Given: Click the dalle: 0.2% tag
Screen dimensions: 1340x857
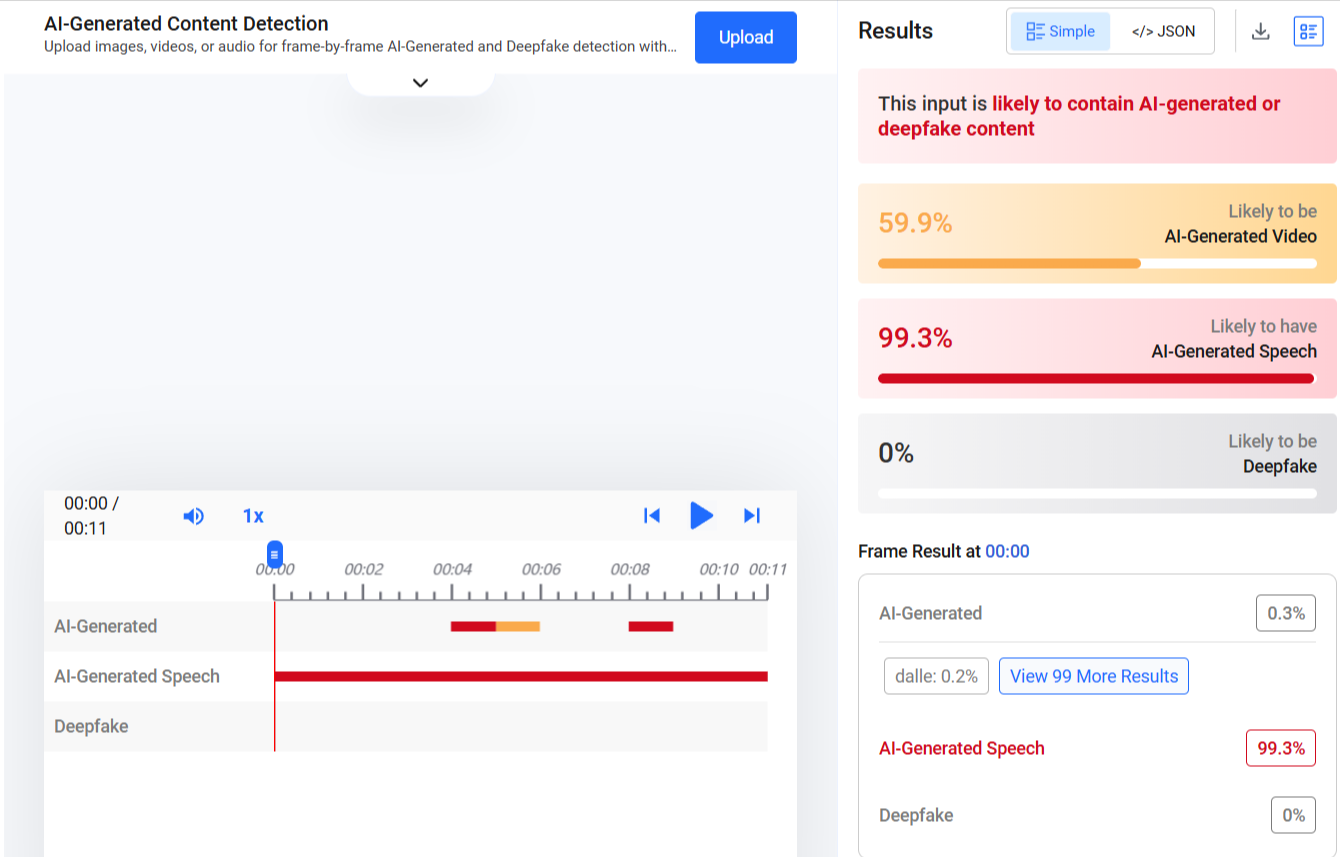Looking at the screenshot, I should point(937,676).
